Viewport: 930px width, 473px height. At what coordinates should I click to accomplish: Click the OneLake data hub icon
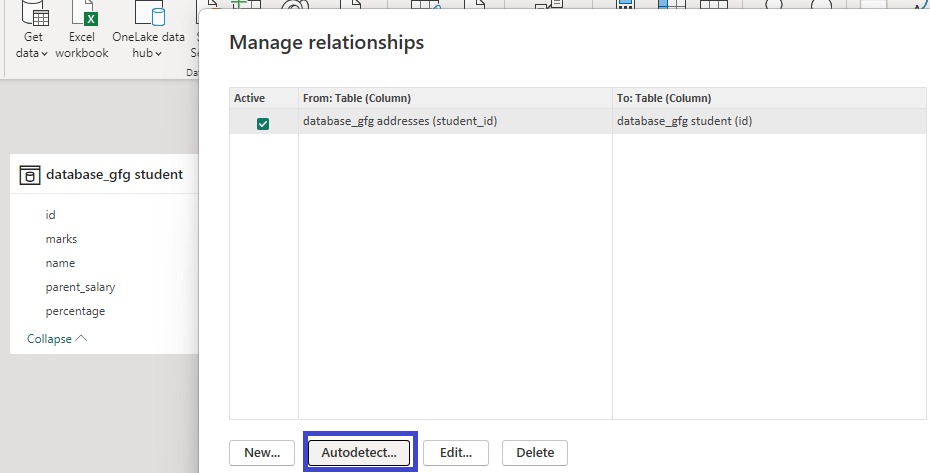148,14
